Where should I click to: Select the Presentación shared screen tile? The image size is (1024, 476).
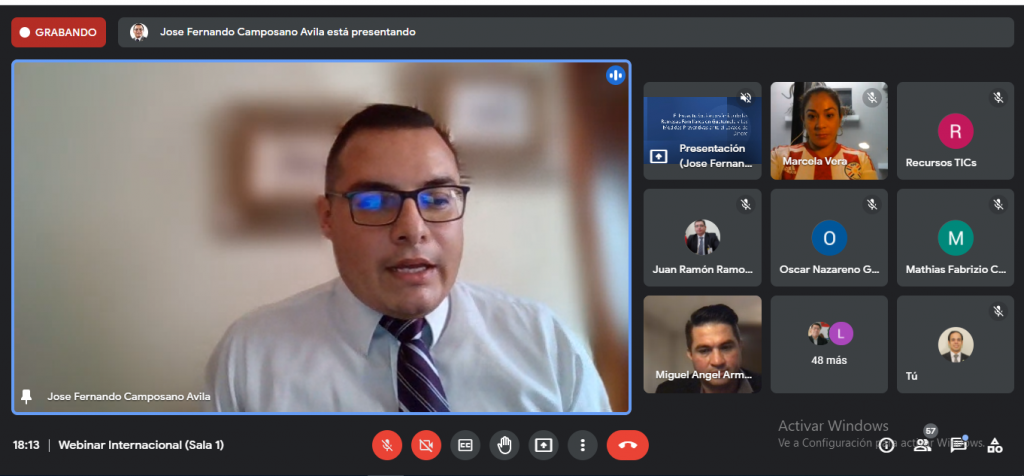(x=702, y=131)
